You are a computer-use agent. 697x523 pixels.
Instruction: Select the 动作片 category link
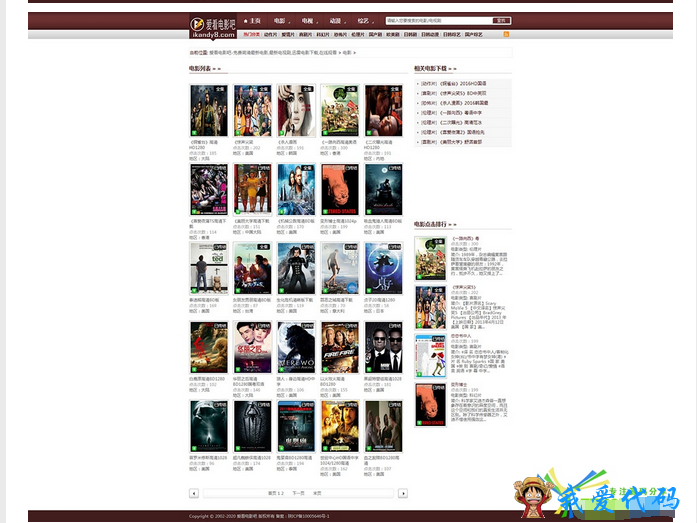pyautogui.click(x=270, y=35)
